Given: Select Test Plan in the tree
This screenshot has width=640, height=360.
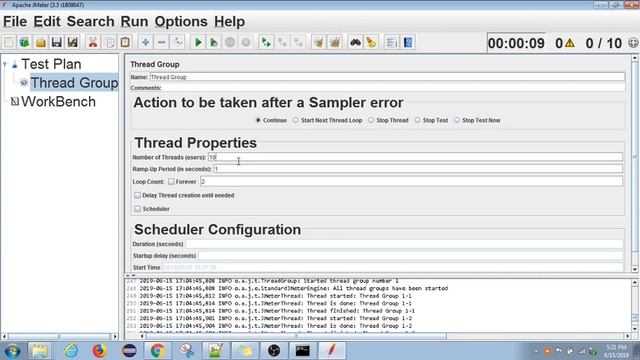Looking at the screenshot, I should pyautogui.click(x=51, y=64).
